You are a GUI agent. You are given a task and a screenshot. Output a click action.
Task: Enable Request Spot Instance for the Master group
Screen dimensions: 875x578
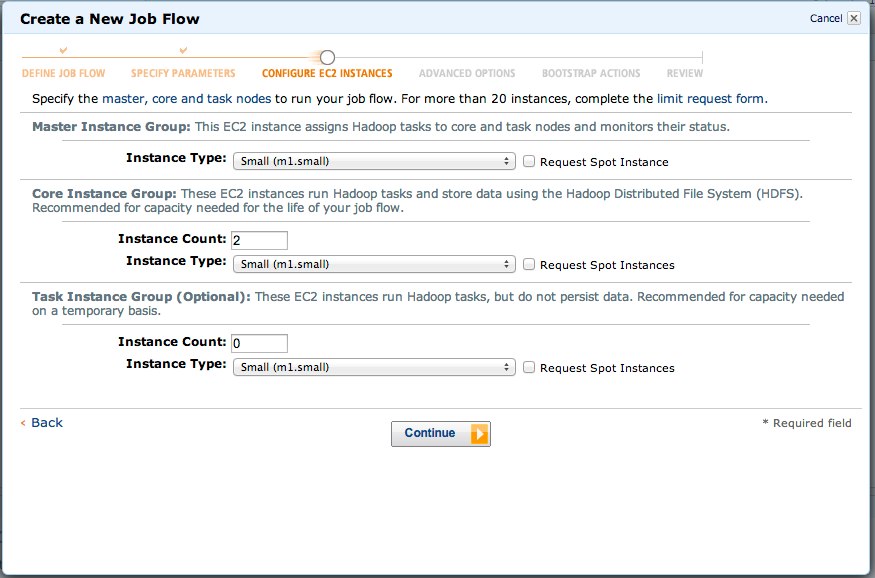click(x=528, y=160)
